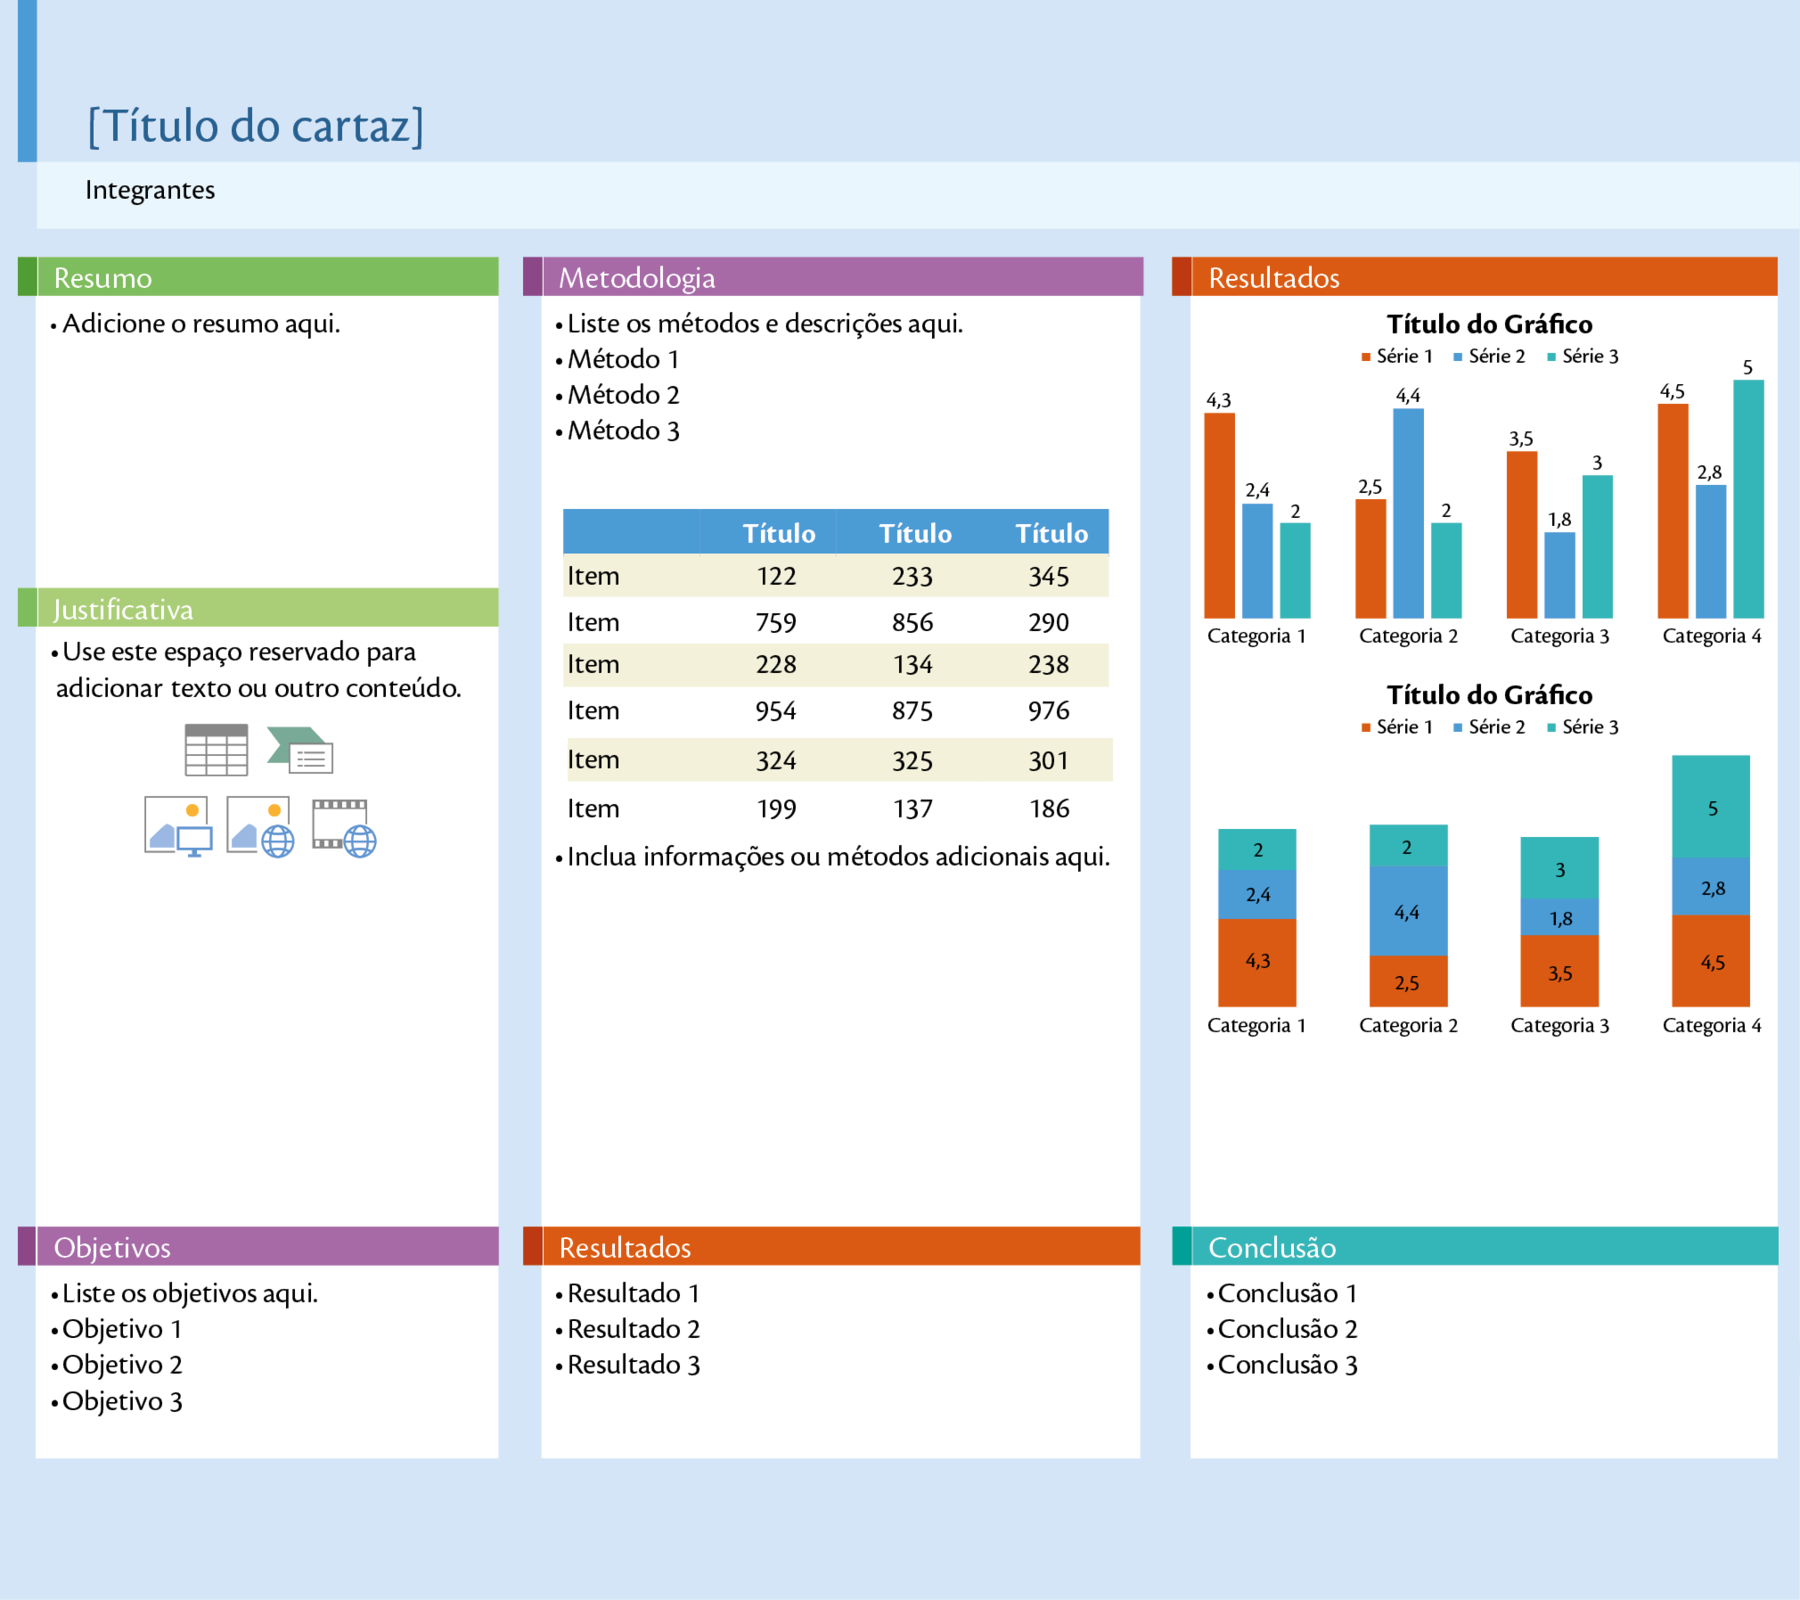The width and height of the screenshot is (1800, 1600).
Task: Select the orange 2,5 segment in stacked chart
Action: pyautogui.click(x=1408, y=982)
